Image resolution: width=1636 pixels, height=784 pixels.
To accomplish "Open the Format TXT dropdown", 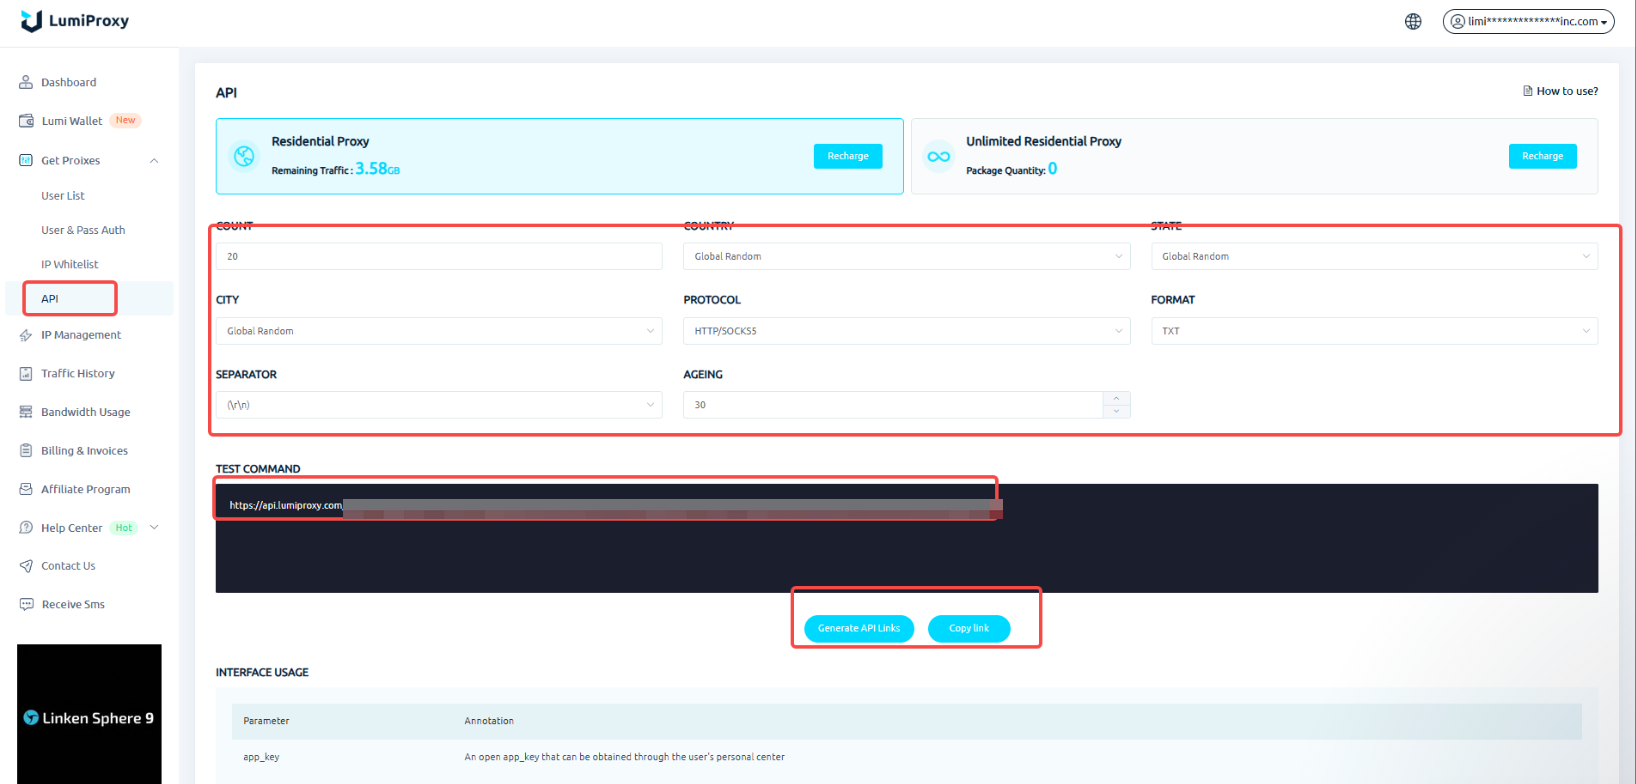I will pyautogui.click(x=1373, y=331).
